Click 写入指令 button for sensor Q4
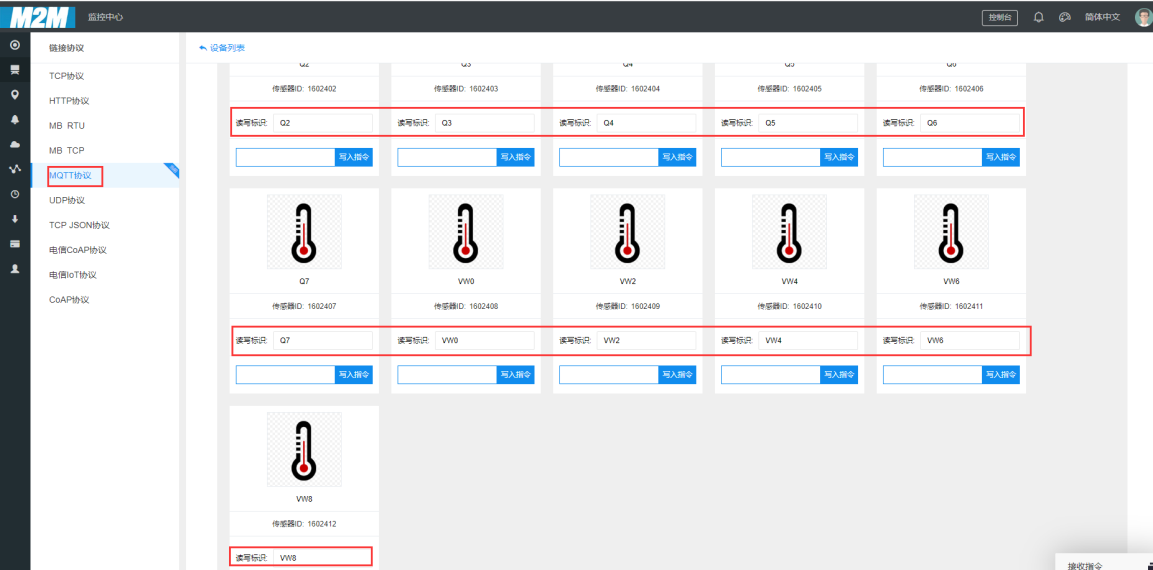The height and width of the screenshot is (570, 1153). [677, 157]
